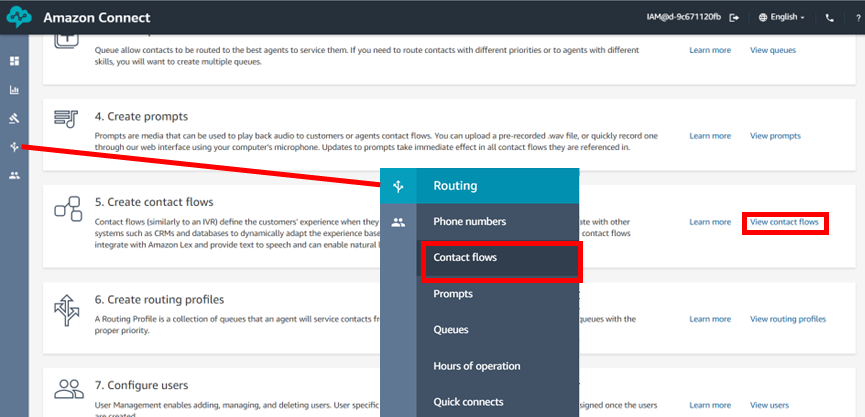Image resolution: width=865 pixels, height=417 pixels.
Task: Click the logout icon beside IAM username
Action: 735,17
